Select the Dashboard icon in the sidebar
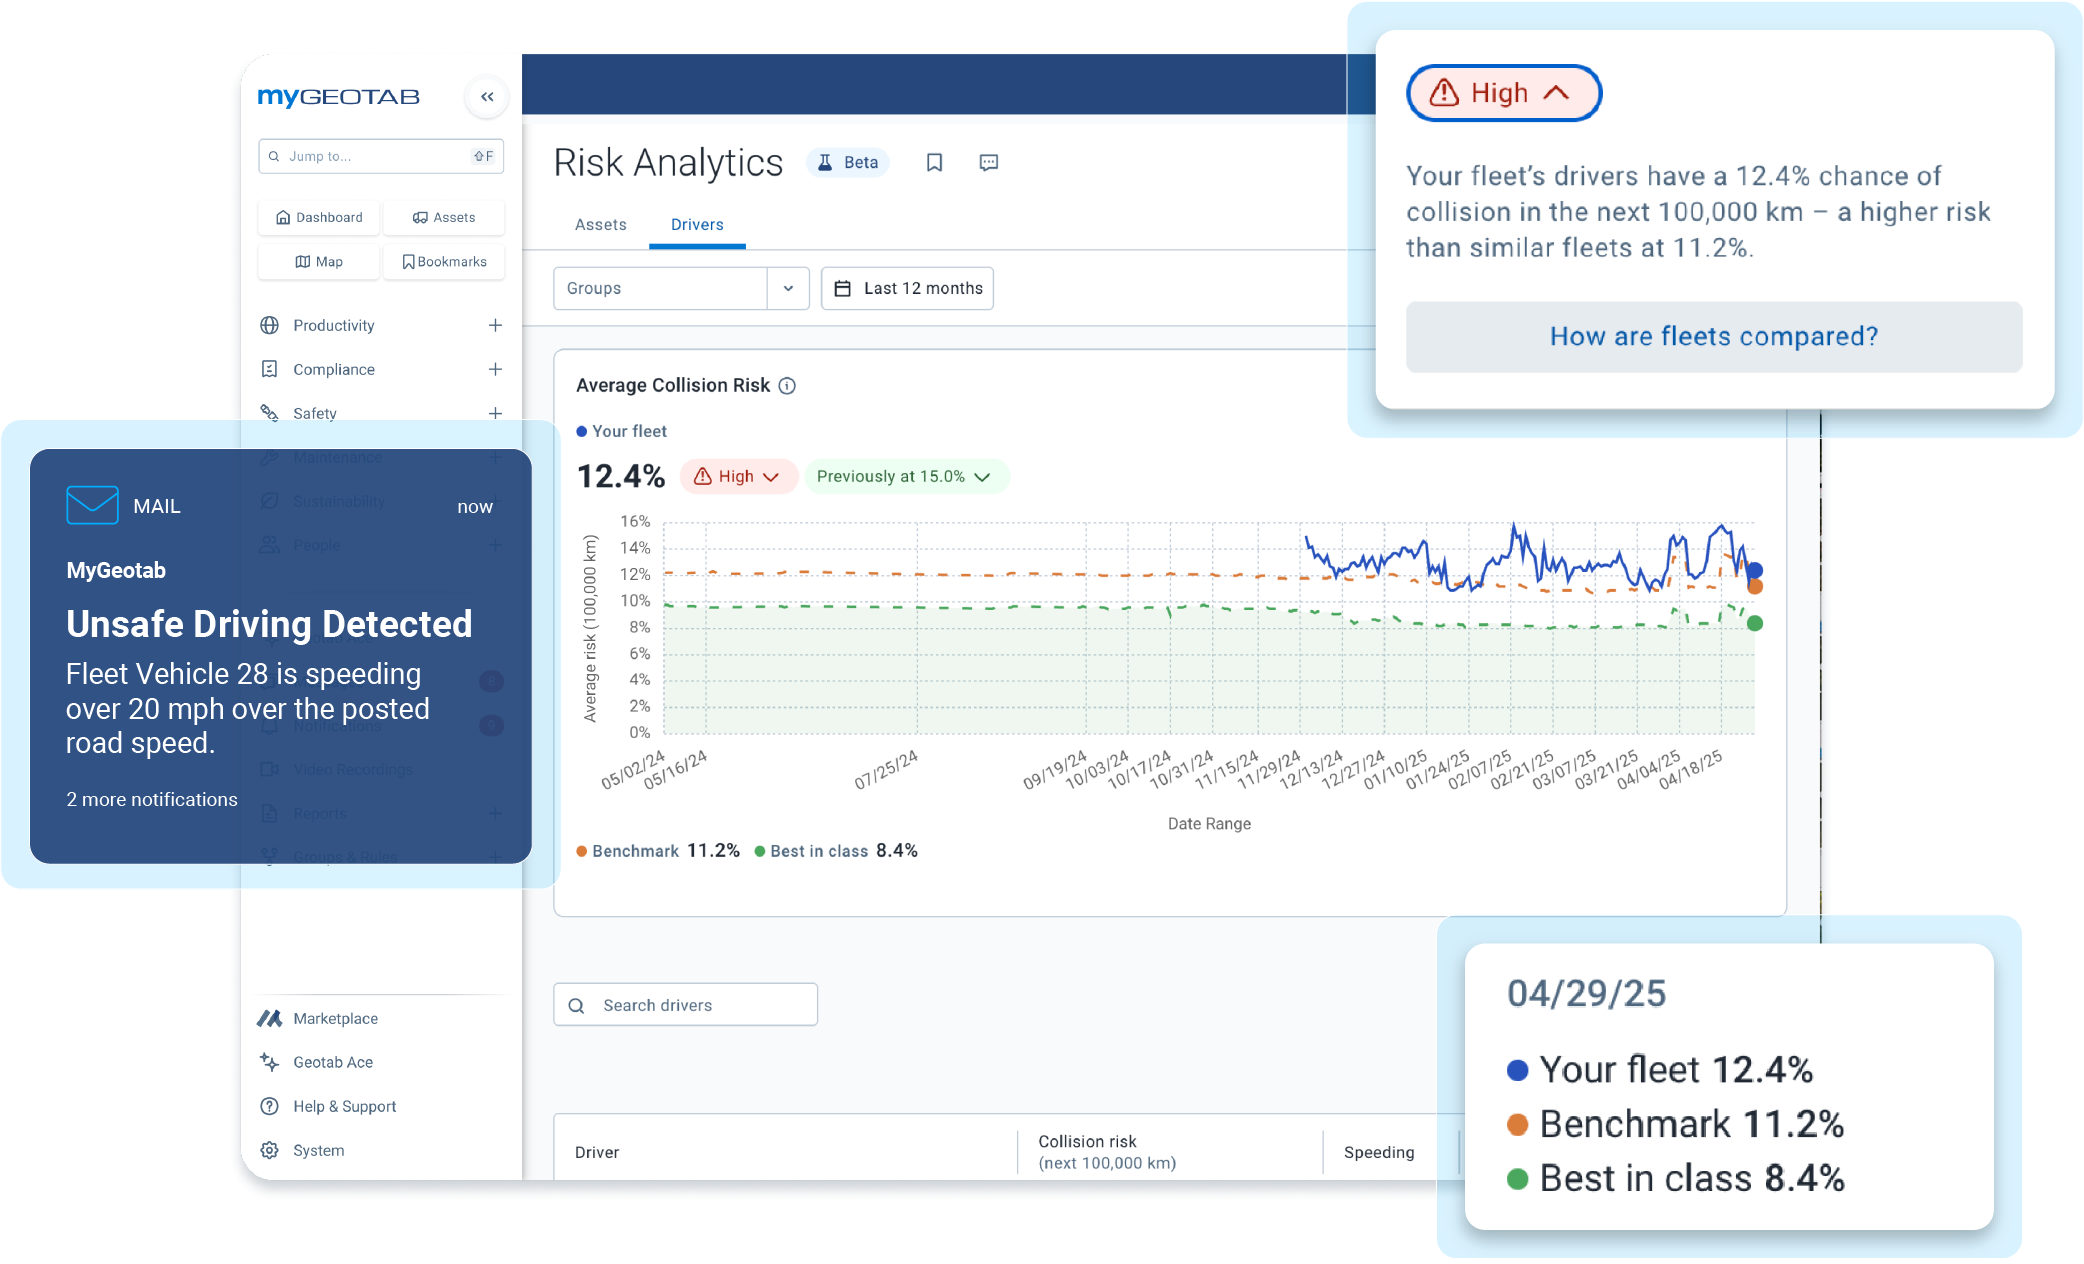This screenshot has width=2084, height=1264. 318,217
